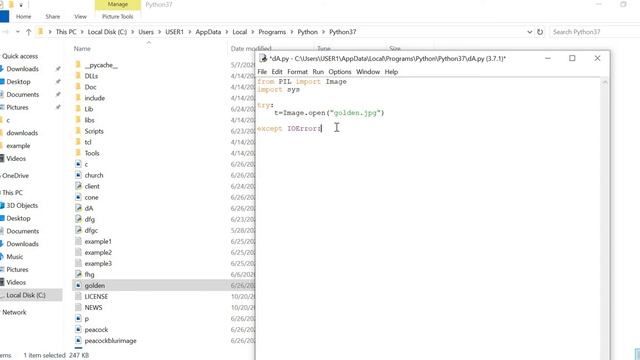
Task: Select the golden image file icon
Action: click(x=78, y=285)
